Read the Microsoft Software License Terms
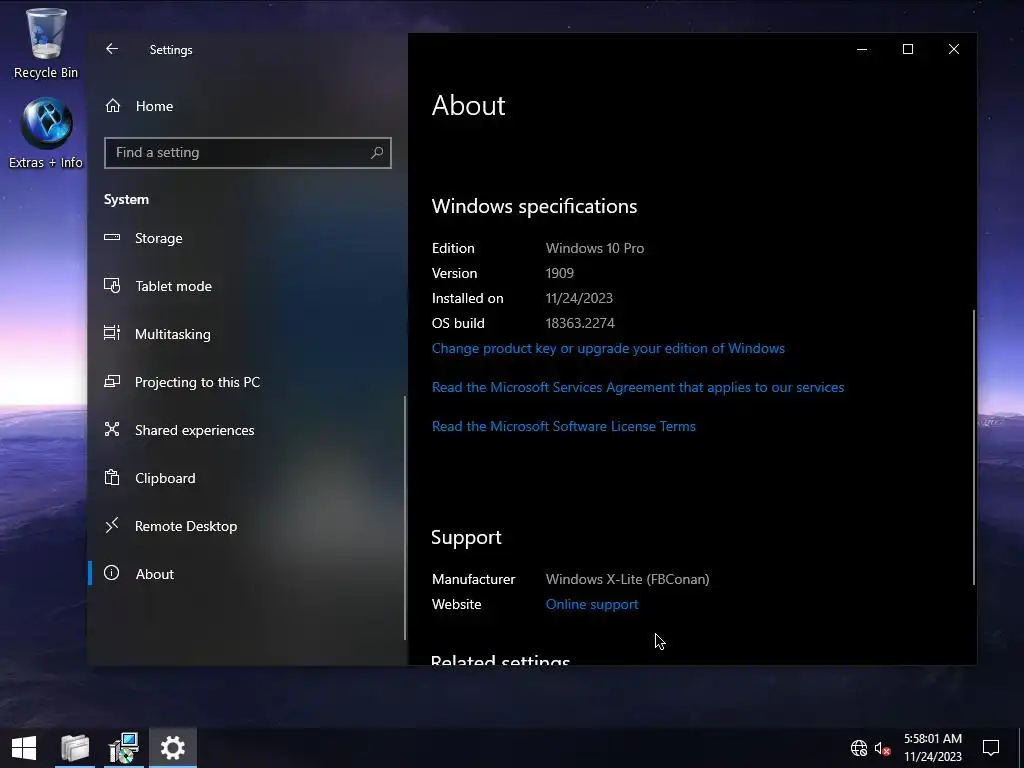Viewport: 1024px width, 768px height. [564, 426]
